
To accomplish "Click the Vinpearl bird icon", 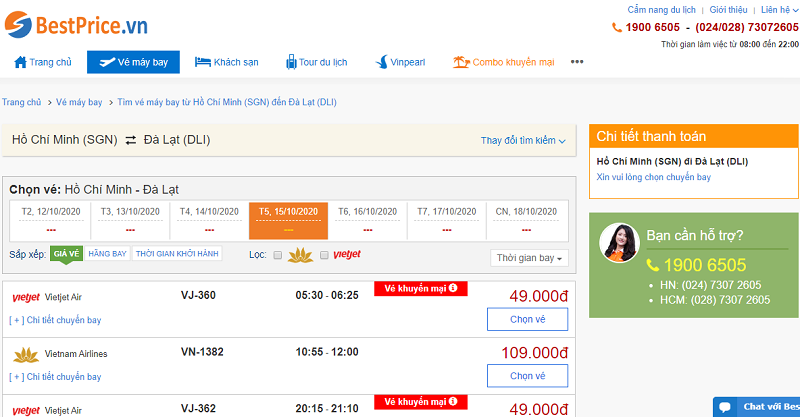I will pyautogui.click(x=382, y=62).
